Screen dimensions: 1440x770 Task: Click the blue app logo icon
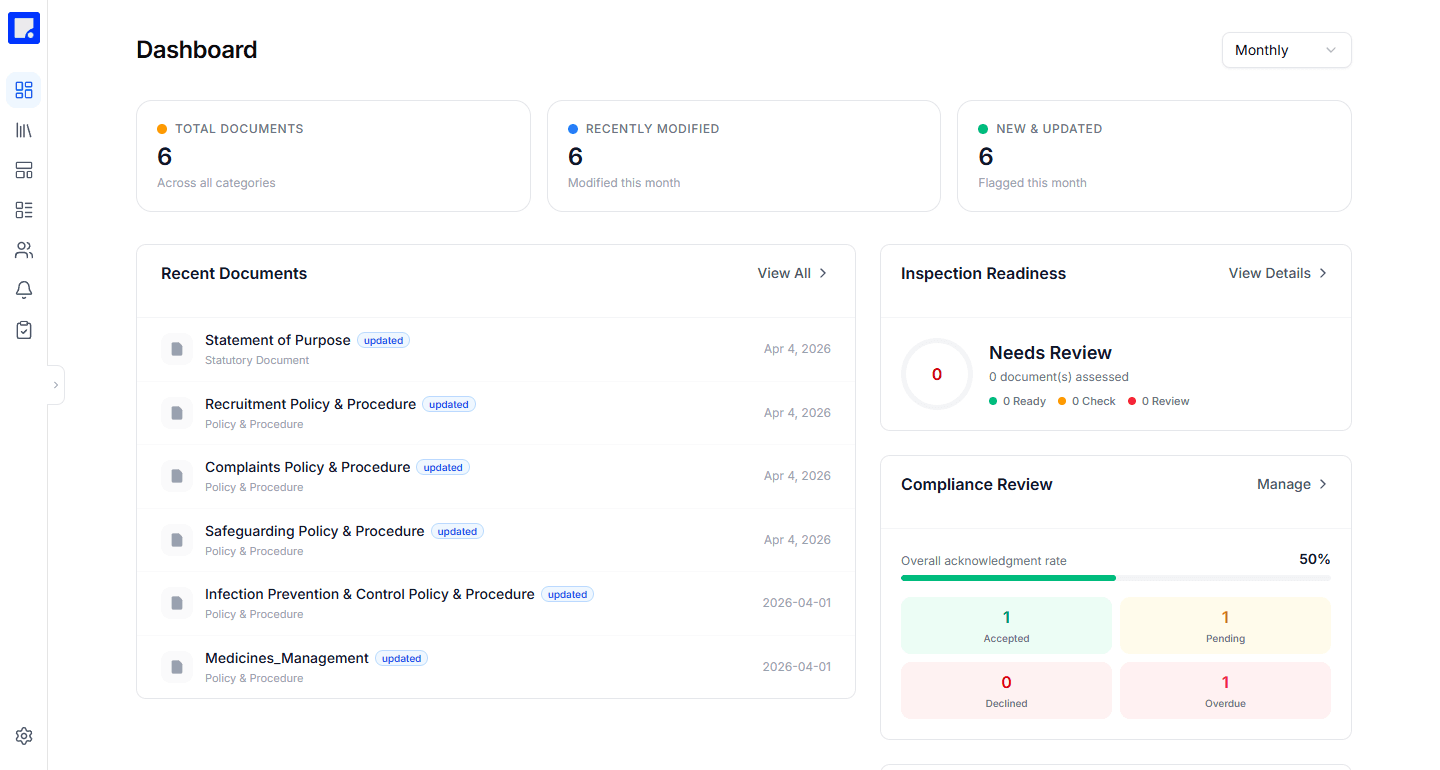(24, 28)
